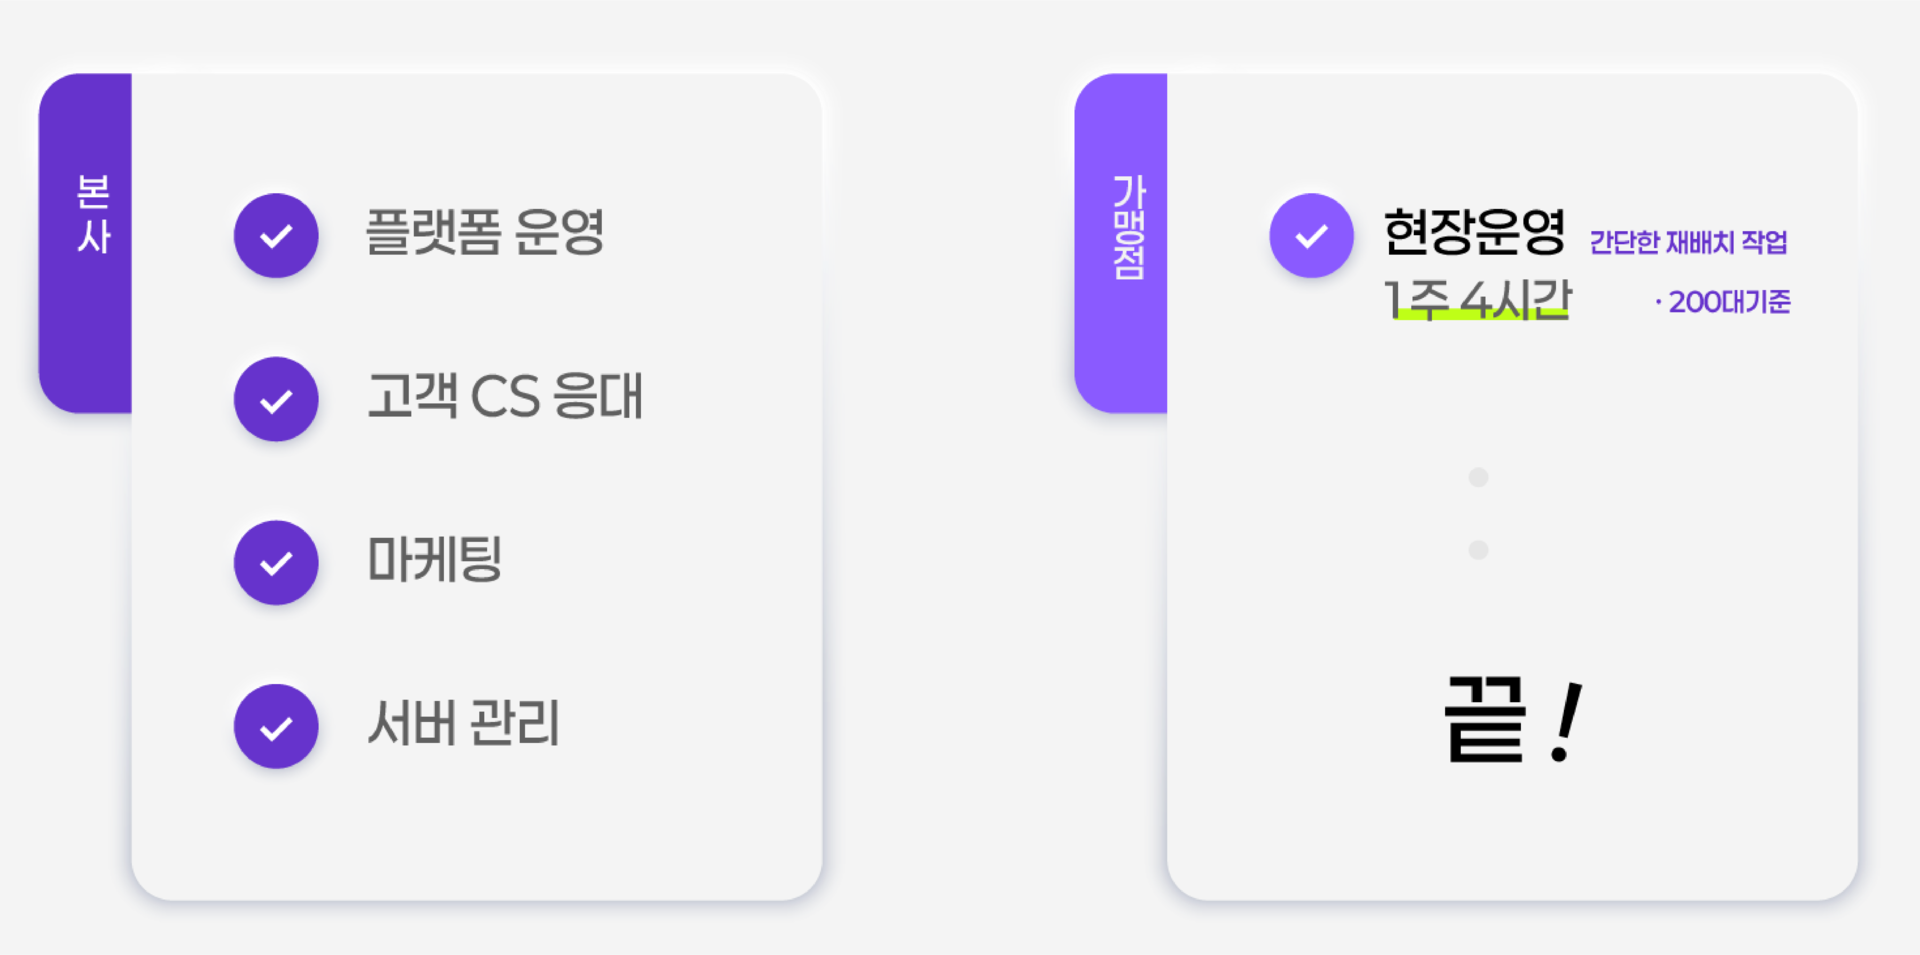
Task: Select the 가맹점 side tab
Action: pyautogui.click(x=1121, y=243)
